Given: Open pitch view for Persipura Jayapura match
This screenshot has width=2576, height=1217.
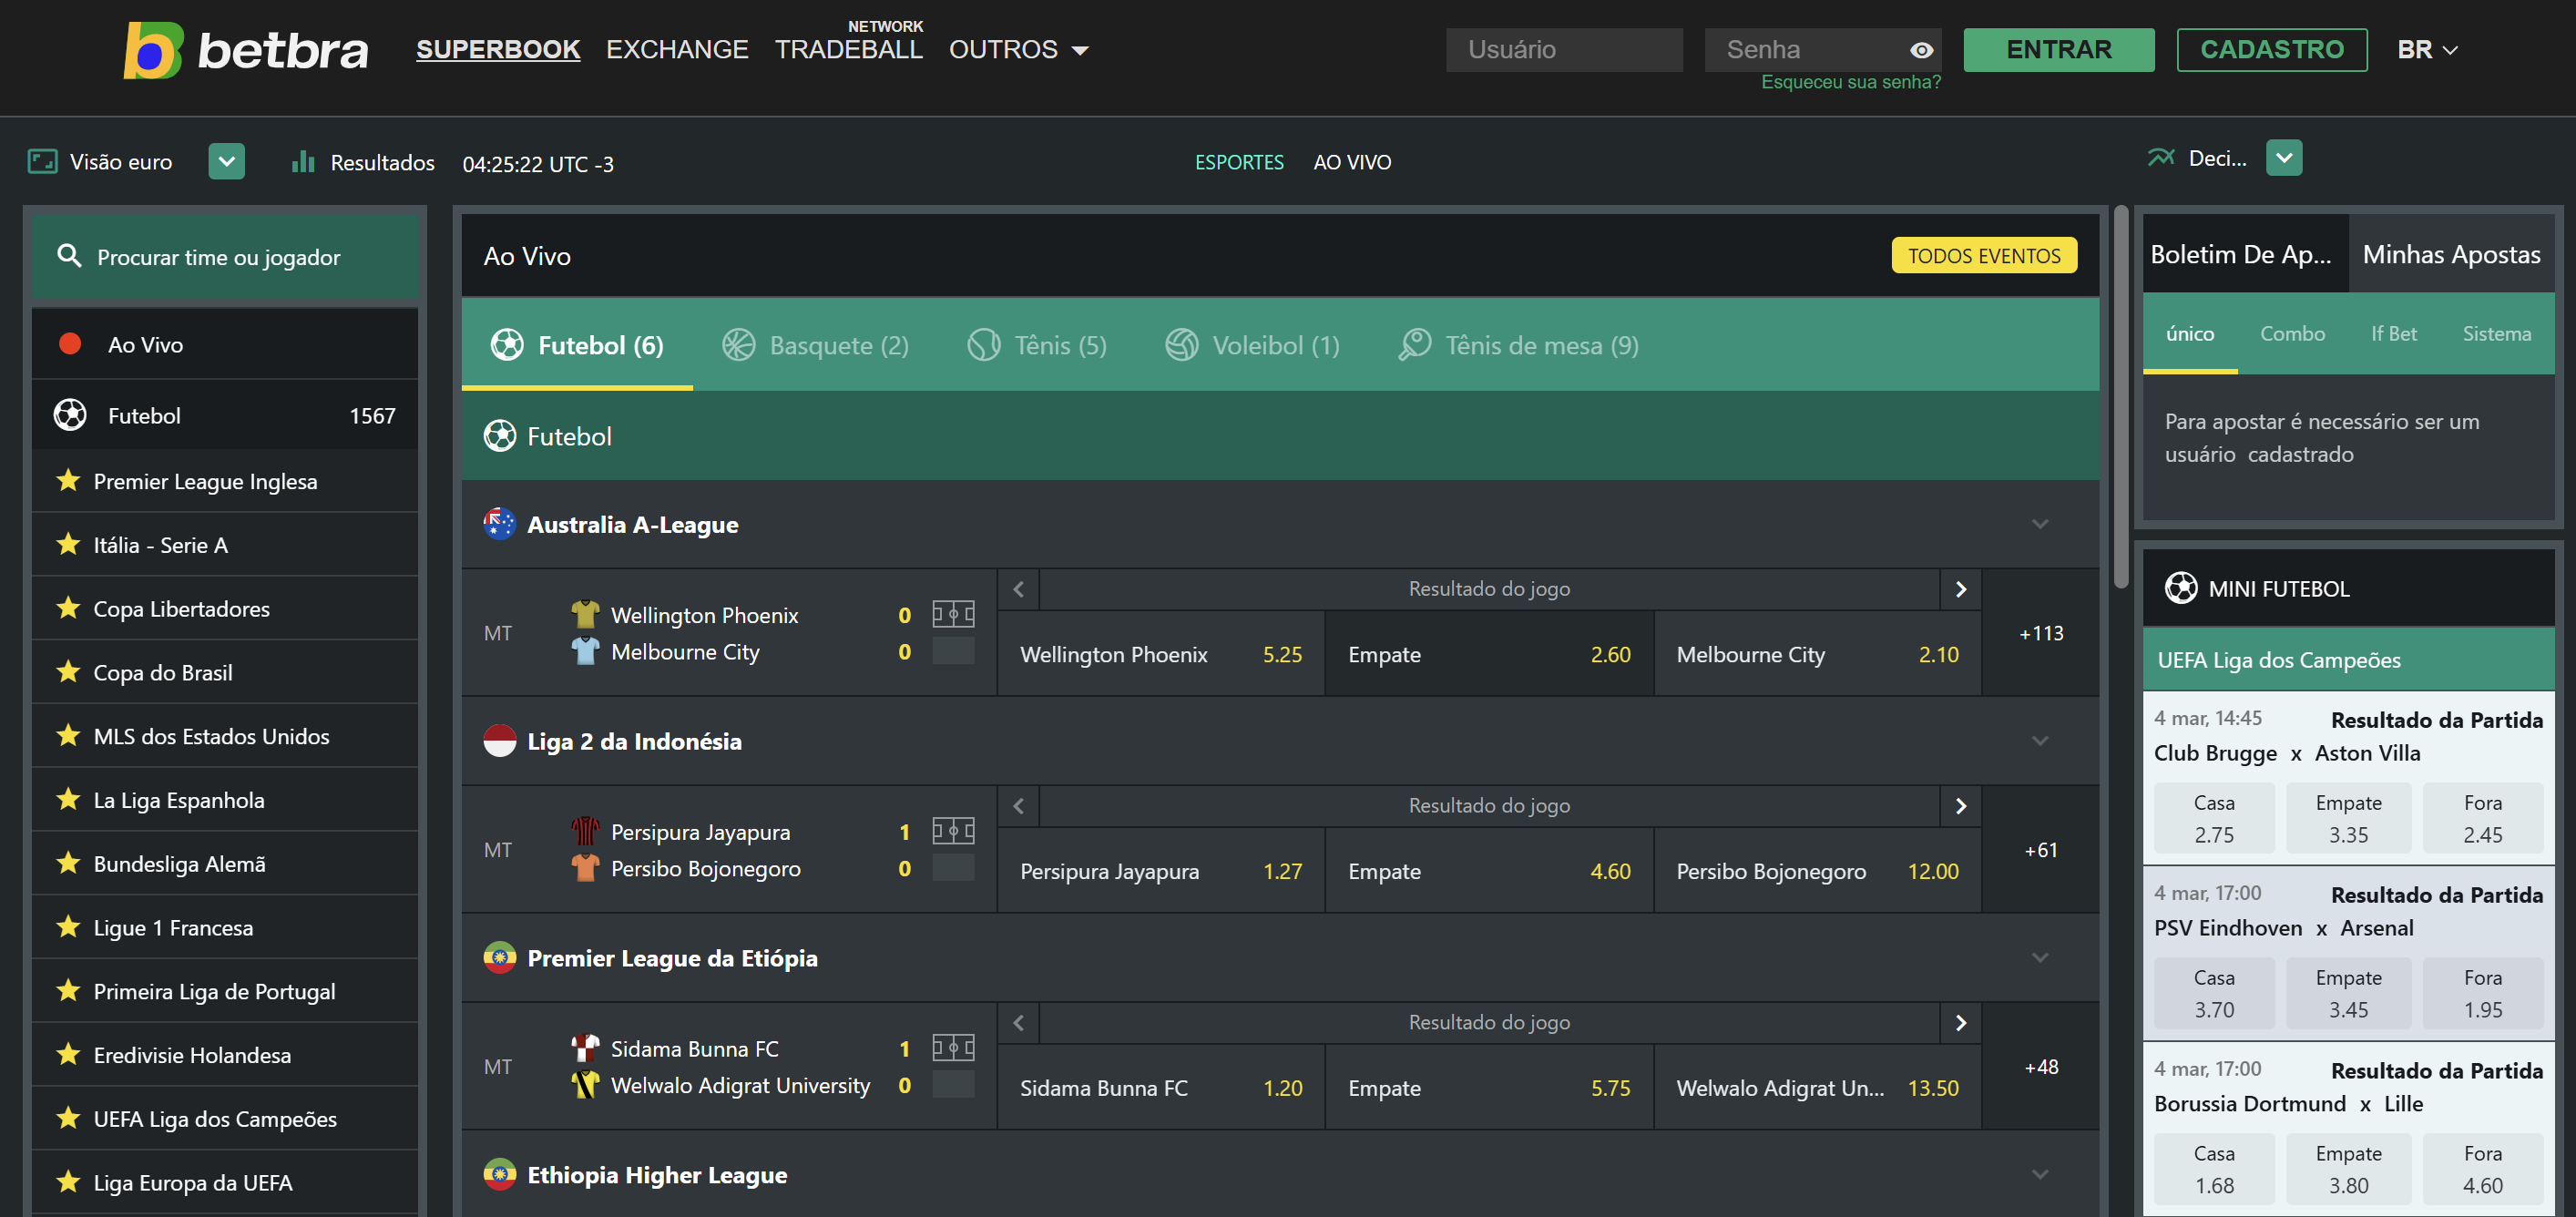Looking at the screenshot, I should click(953, 830).
